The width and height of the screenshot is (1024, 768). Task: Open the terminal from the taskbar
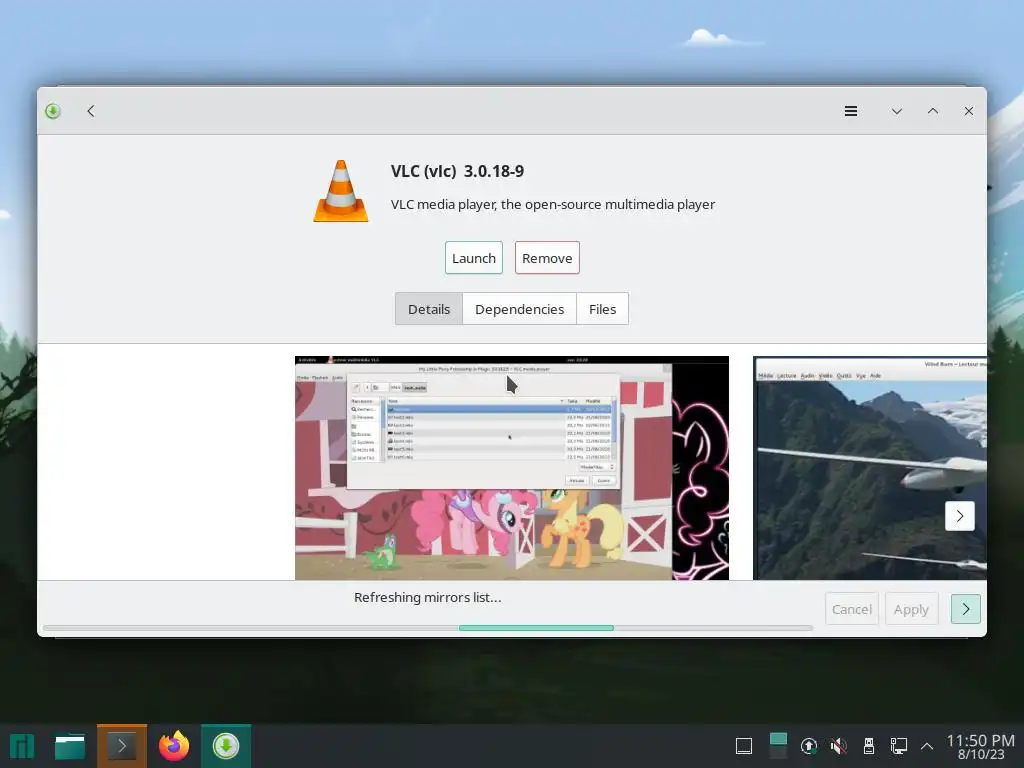coord(122,746)
